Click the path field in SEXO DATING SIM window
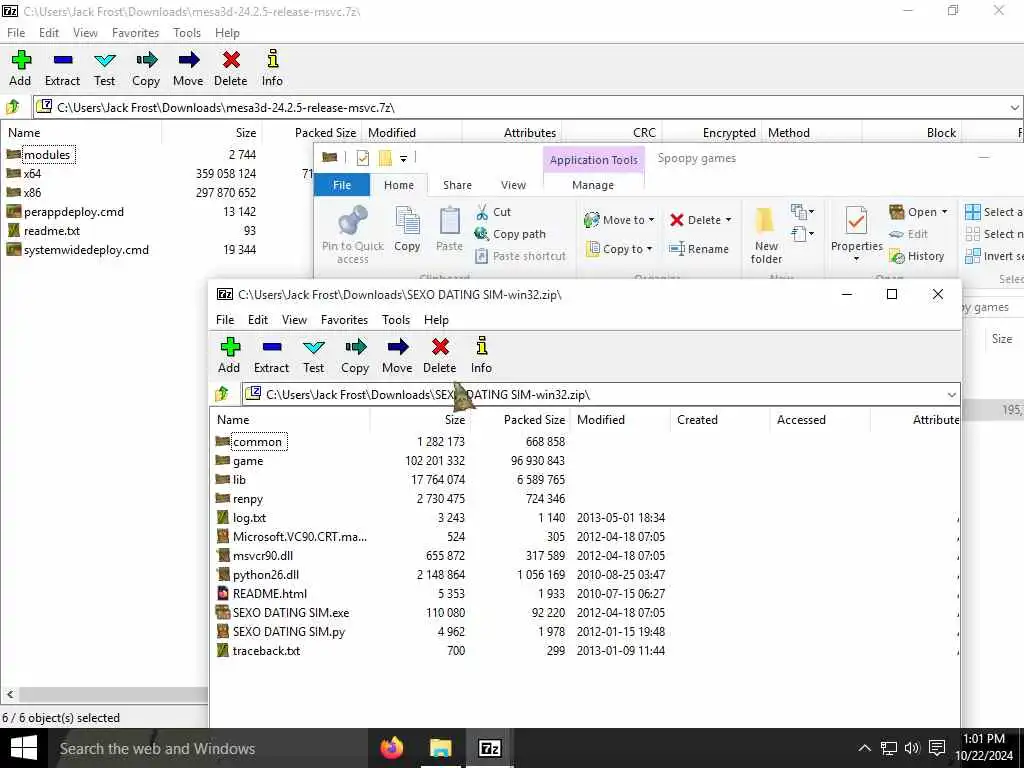Image resolution: width=1024 pixels, height=768 pixels. point(601,394)
